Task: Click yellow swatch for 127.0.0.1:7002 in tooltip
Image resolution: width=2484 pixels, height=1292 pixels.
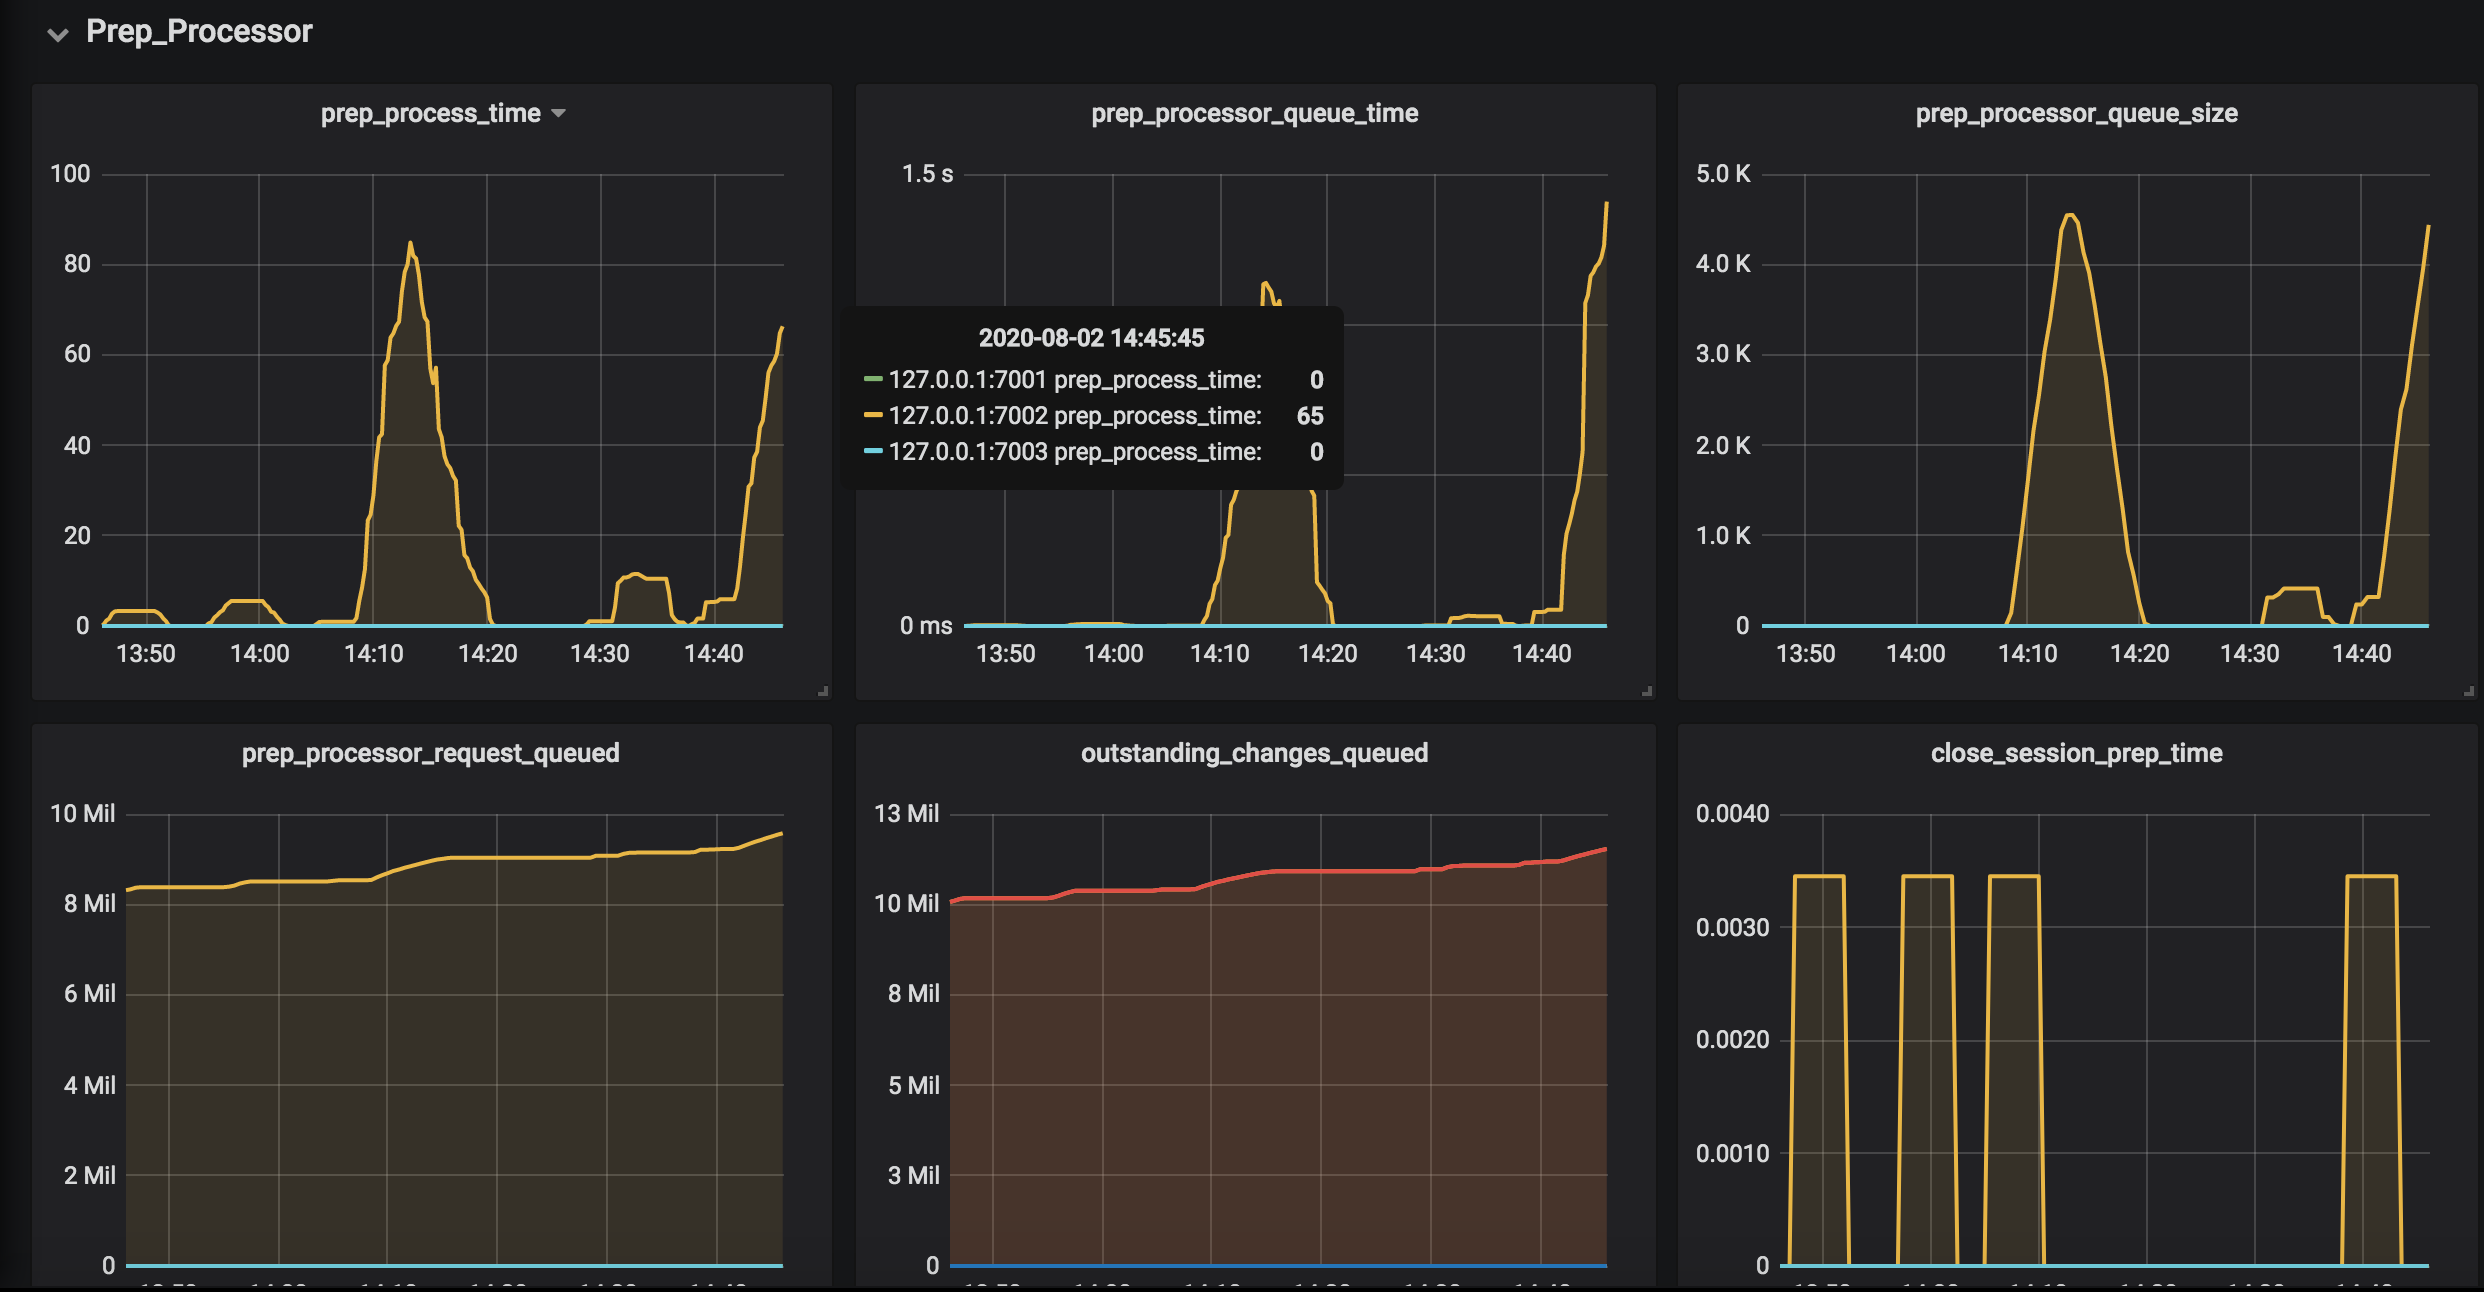Action: tap(872, 415)
